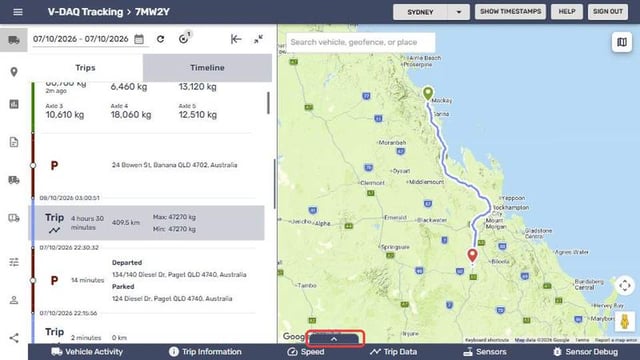This screenshot has height=360, width=640.
Task: Click the Keyboard shortcuts map link
Action: click(x=487, y=340)
